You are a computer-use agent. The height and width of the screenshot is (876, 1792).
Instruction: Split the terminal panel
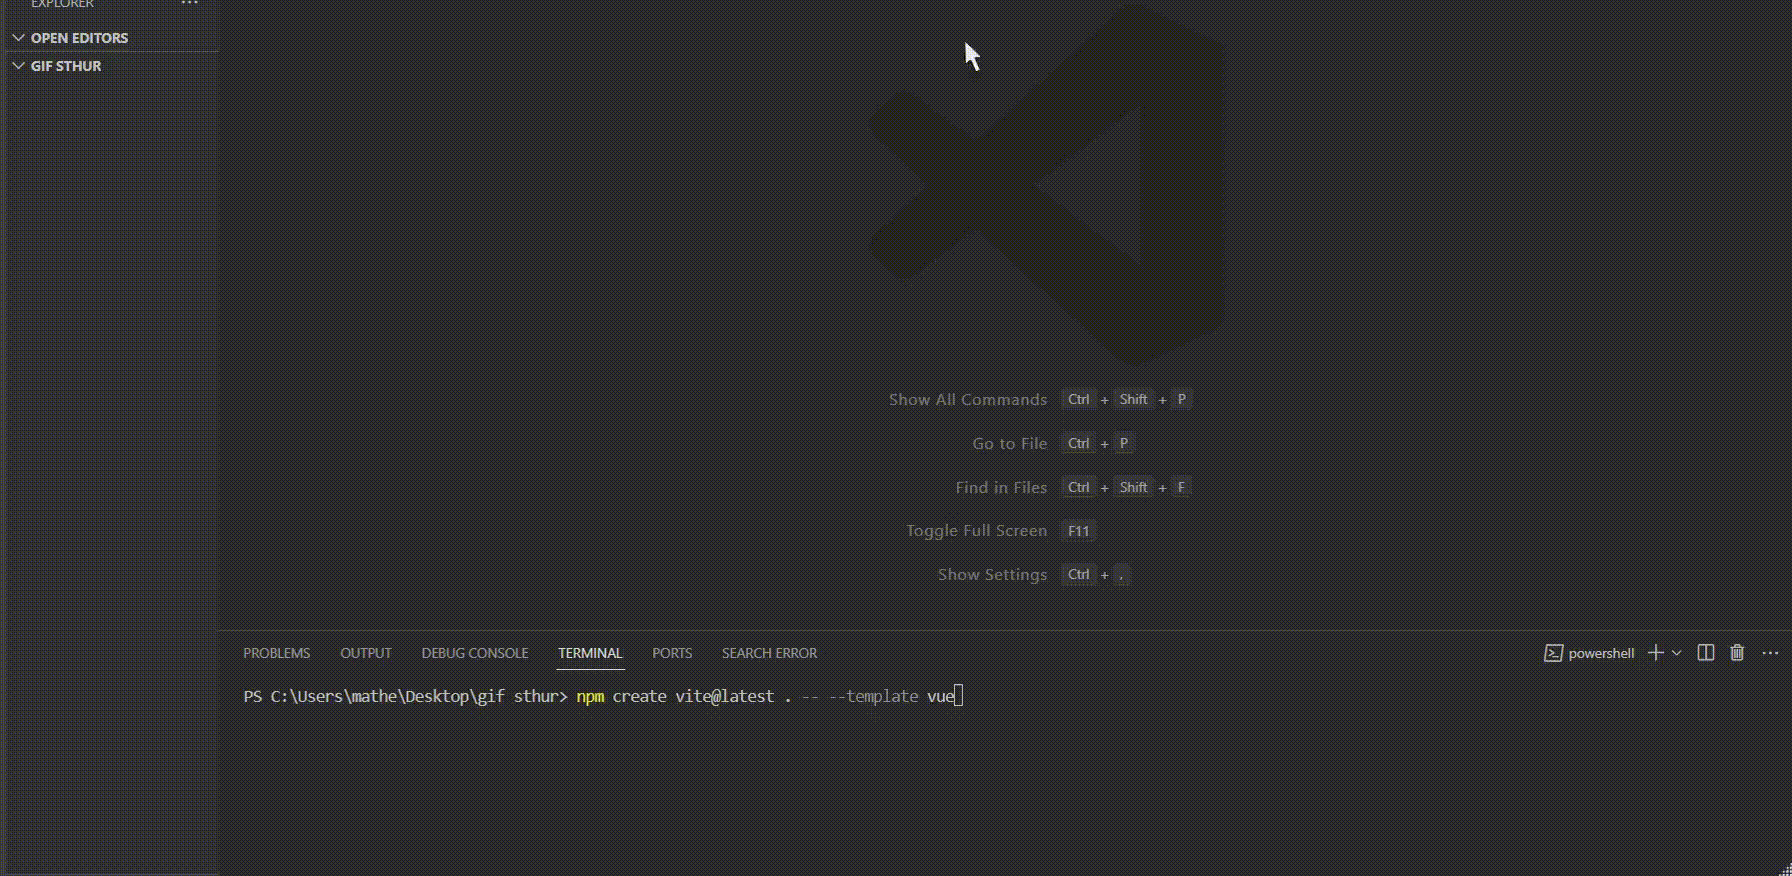pyautogui.click(x=1706, y=653)
